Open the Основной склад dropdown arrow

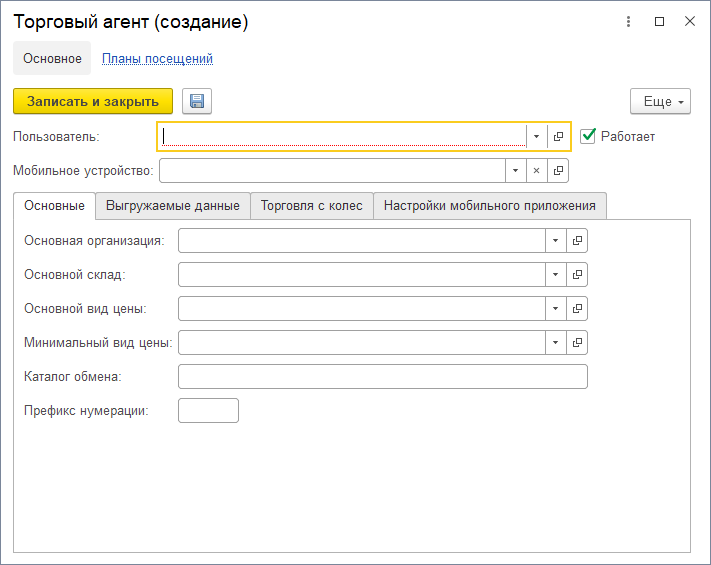[556, 275]
